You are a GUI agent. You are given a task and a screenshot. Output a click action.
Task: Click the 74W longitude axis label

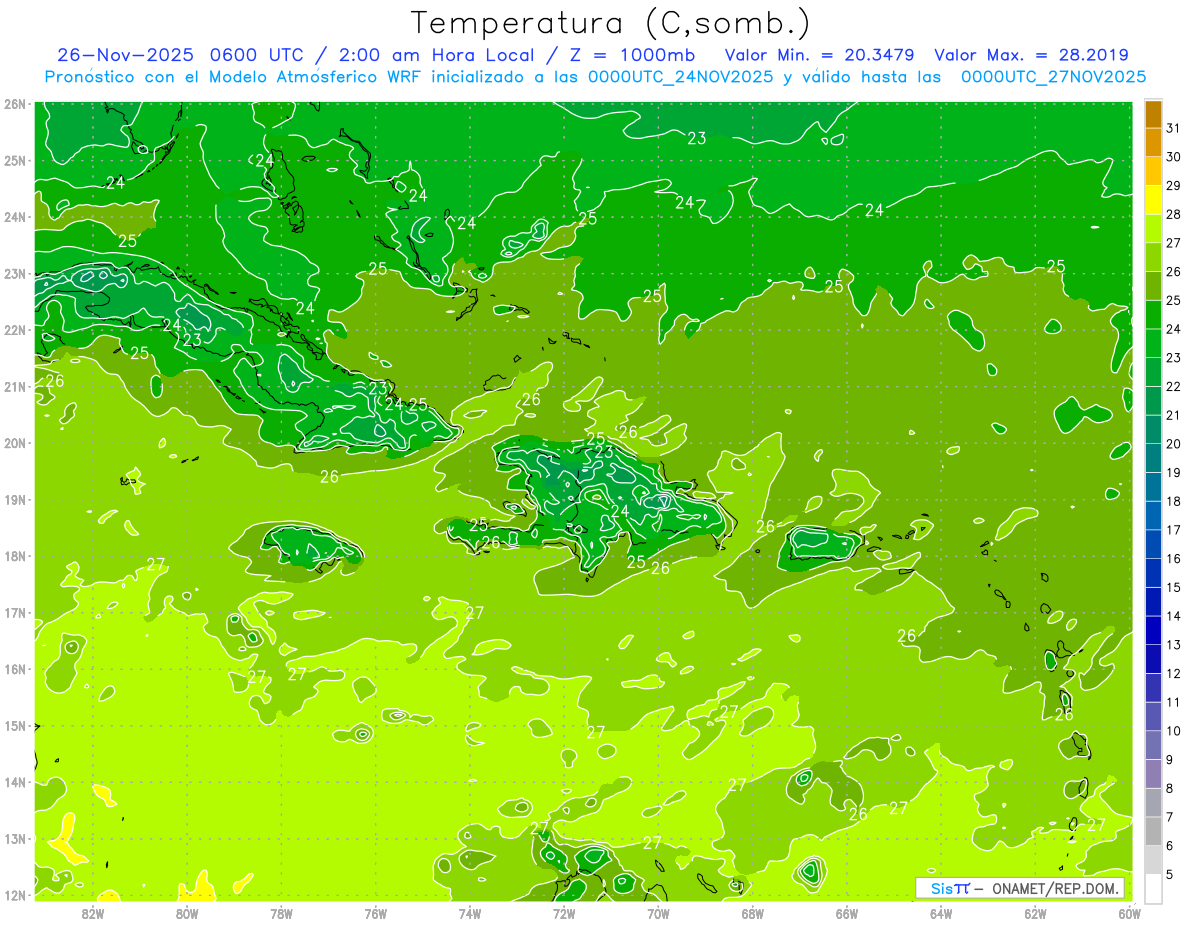tap(470, 913)
